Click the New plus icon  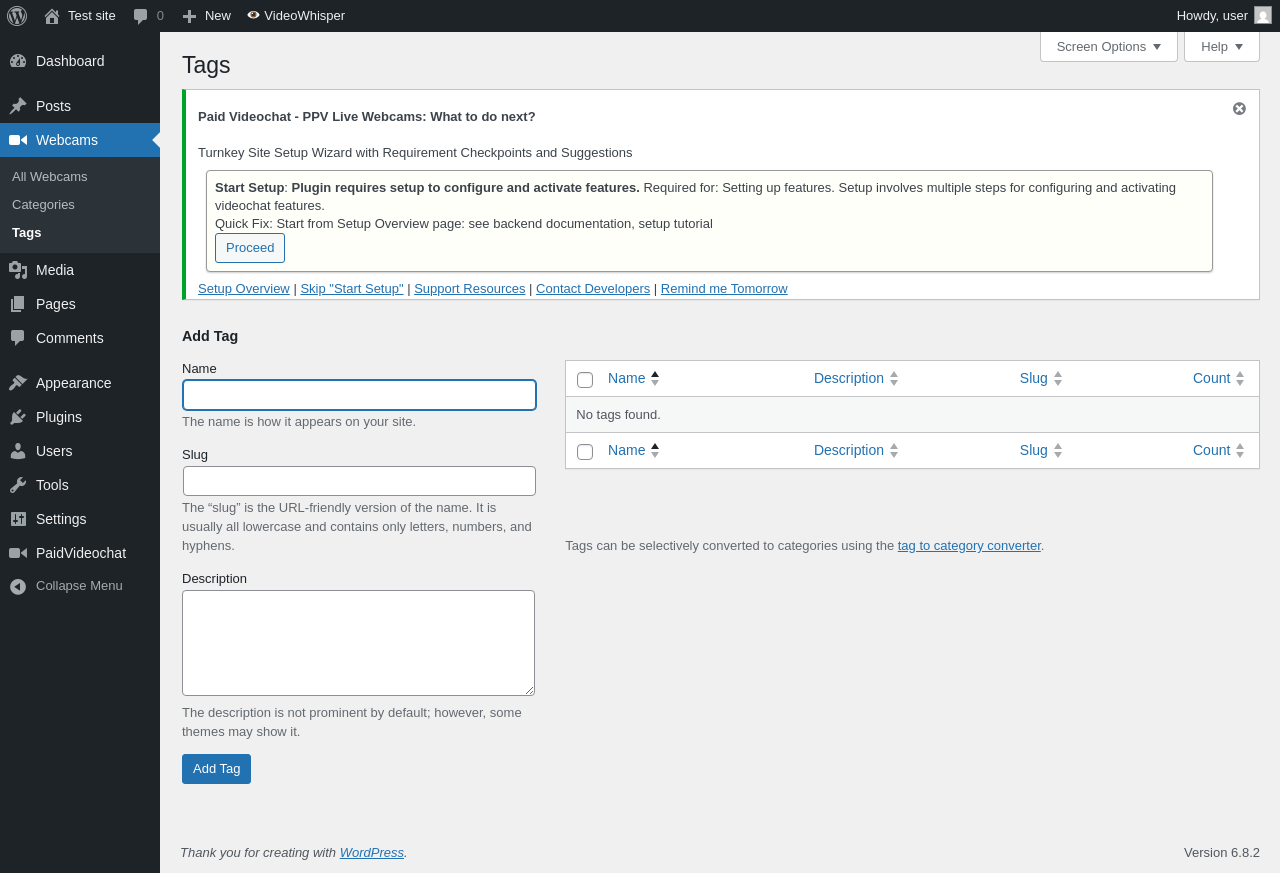(x=189, y=16)
